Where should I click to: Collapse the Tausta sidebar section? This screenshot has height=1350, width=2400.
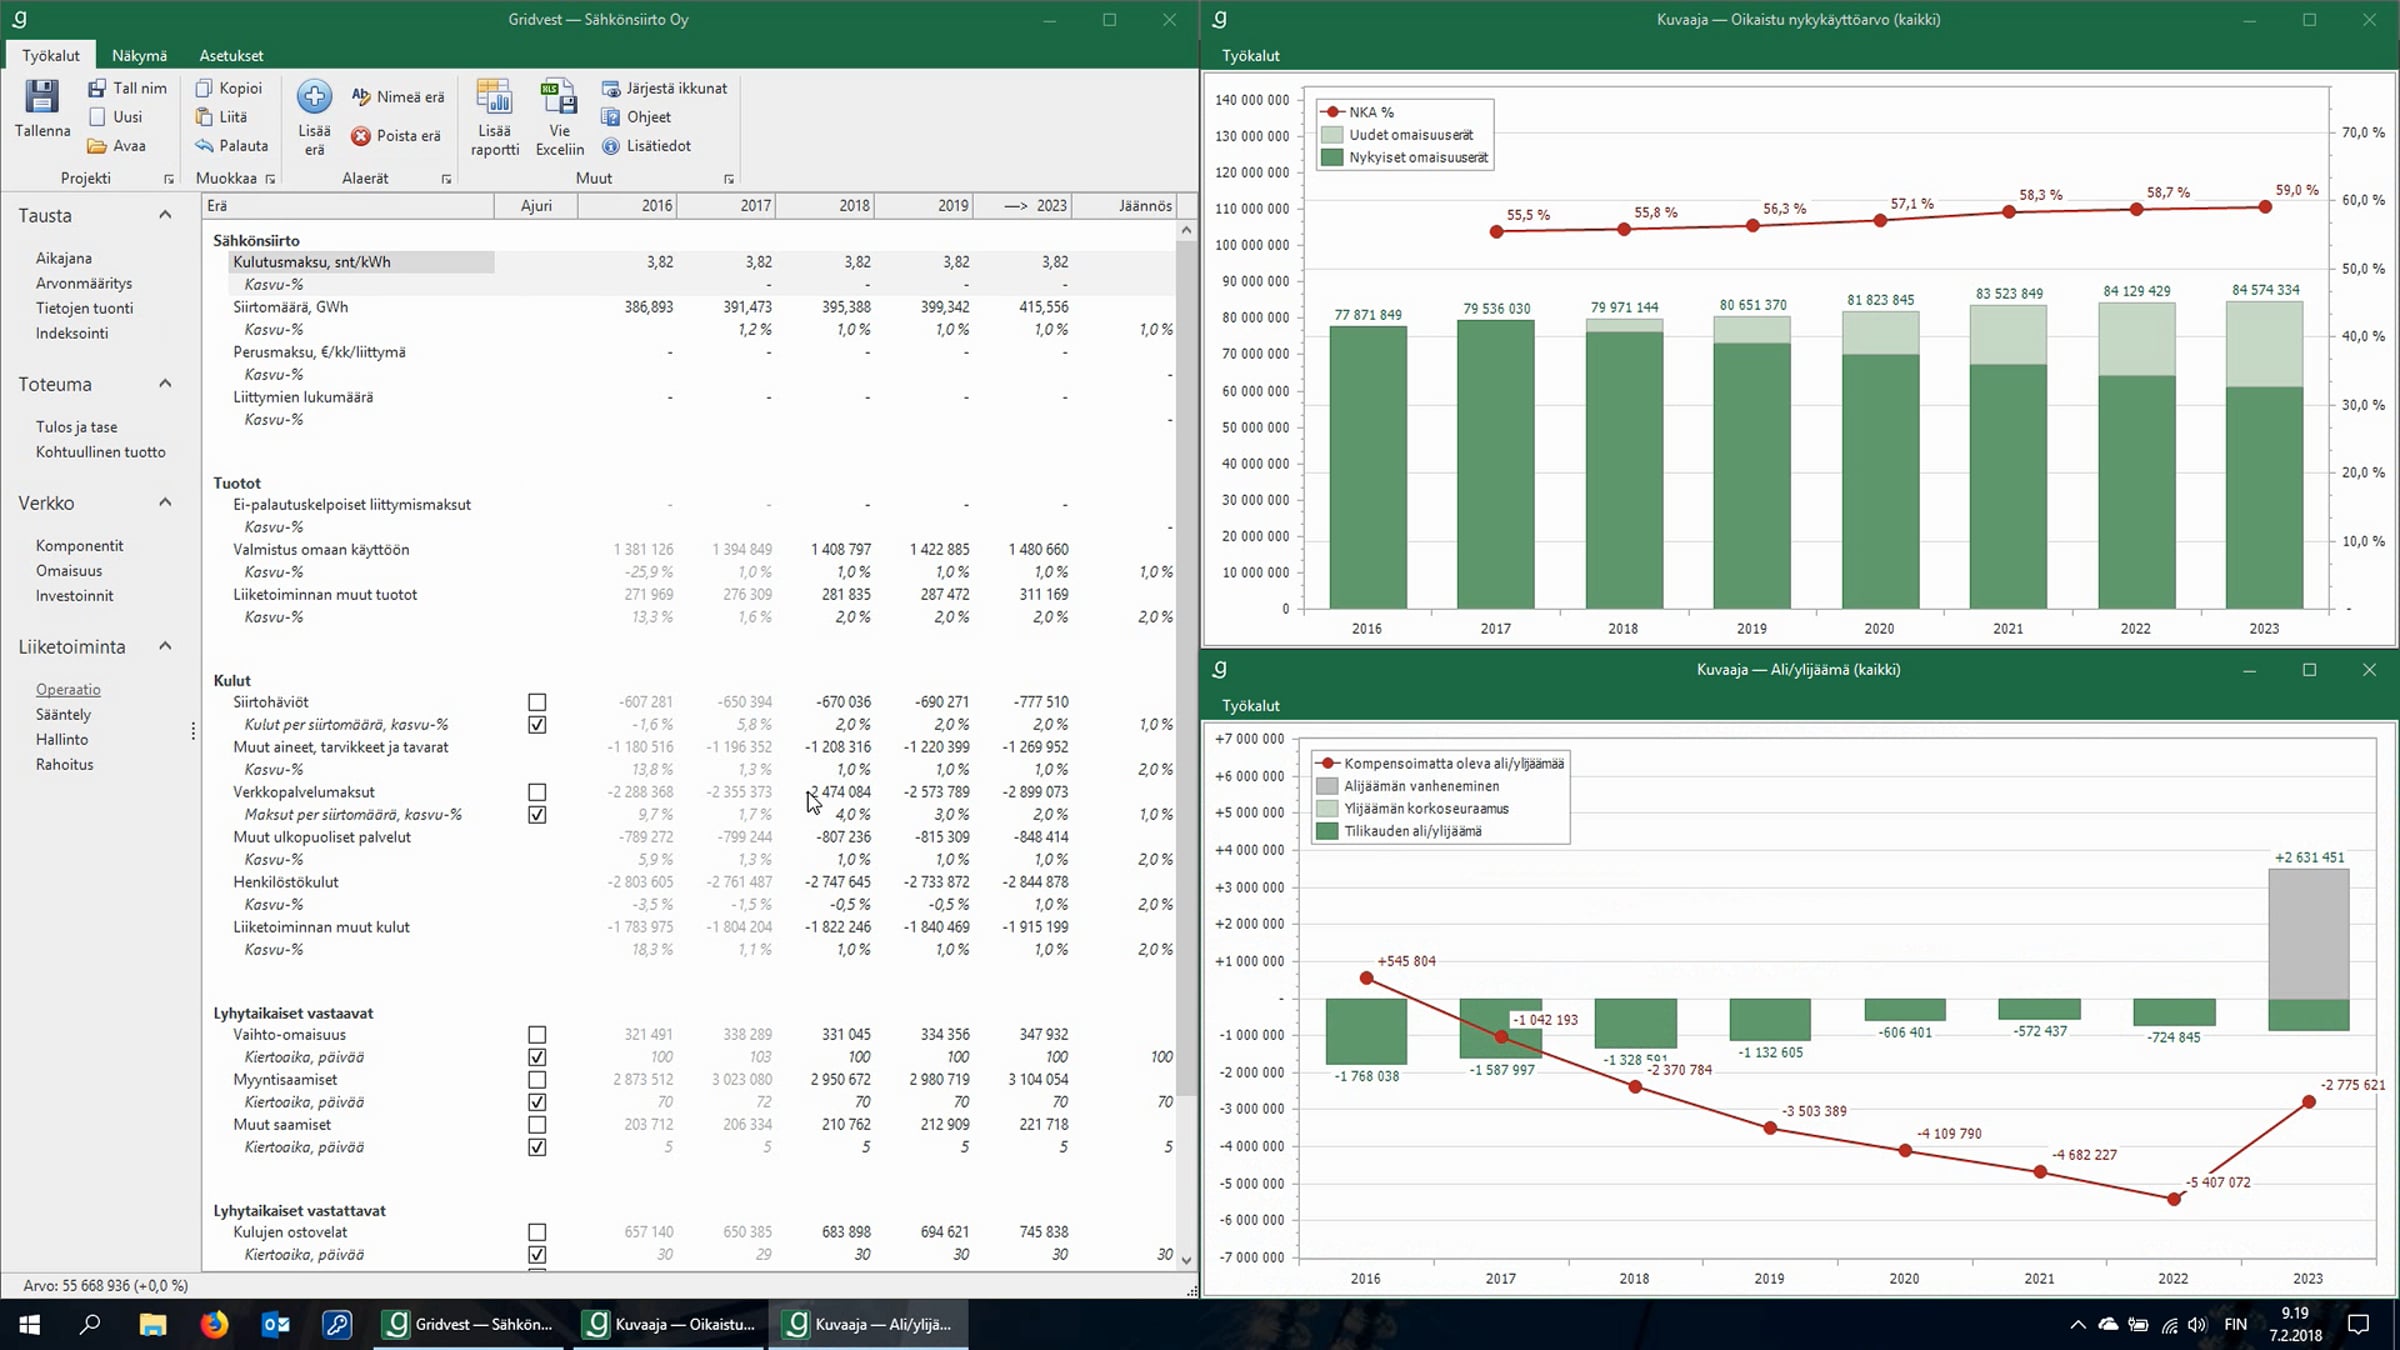pos(165,215)
